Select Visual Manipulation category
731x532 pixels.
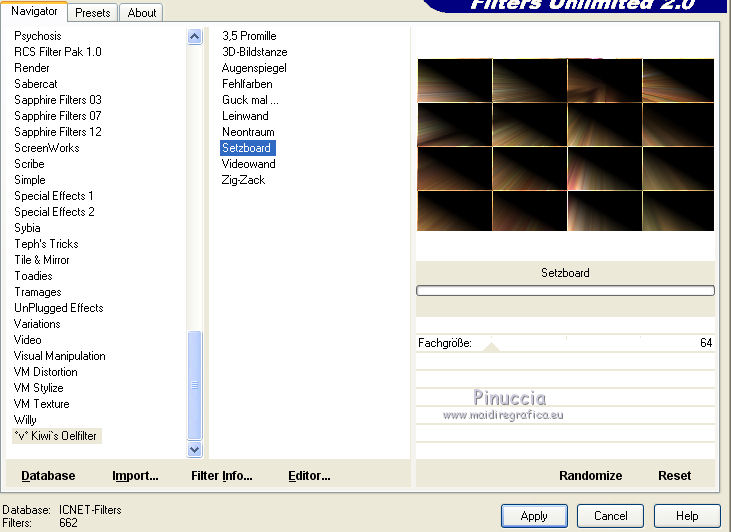(60, 356)
